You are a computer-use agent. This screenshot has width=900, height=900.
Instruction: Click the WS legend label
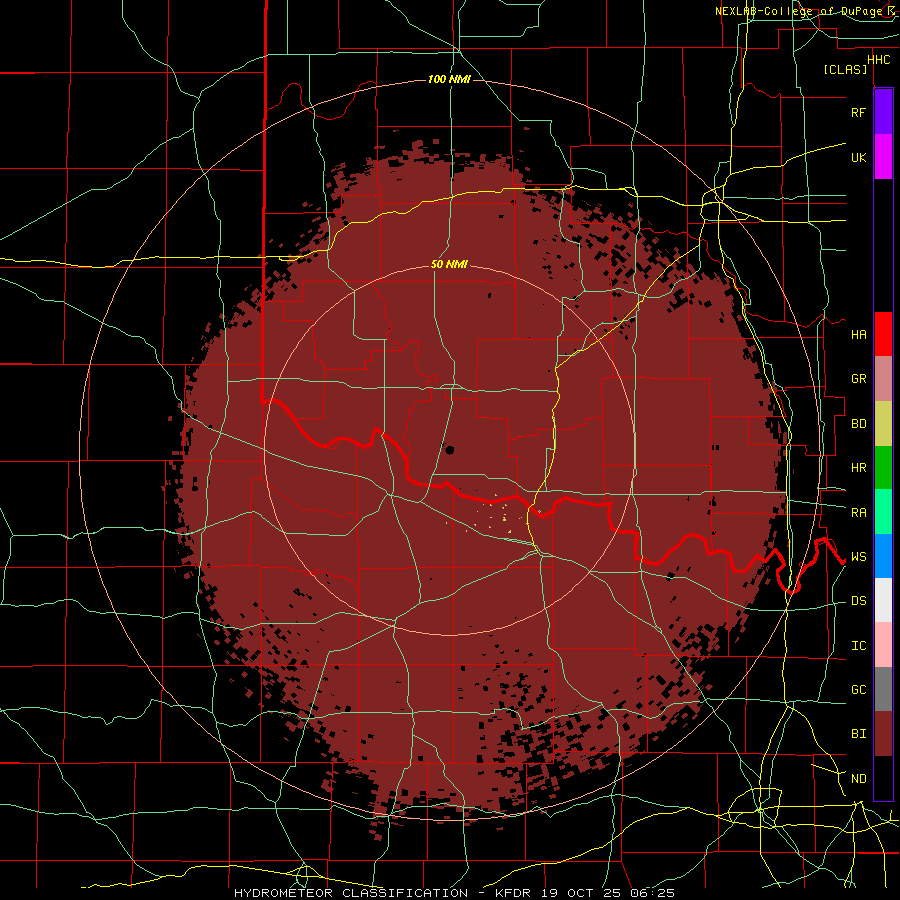pyautogui.click(x=858, y=557)
